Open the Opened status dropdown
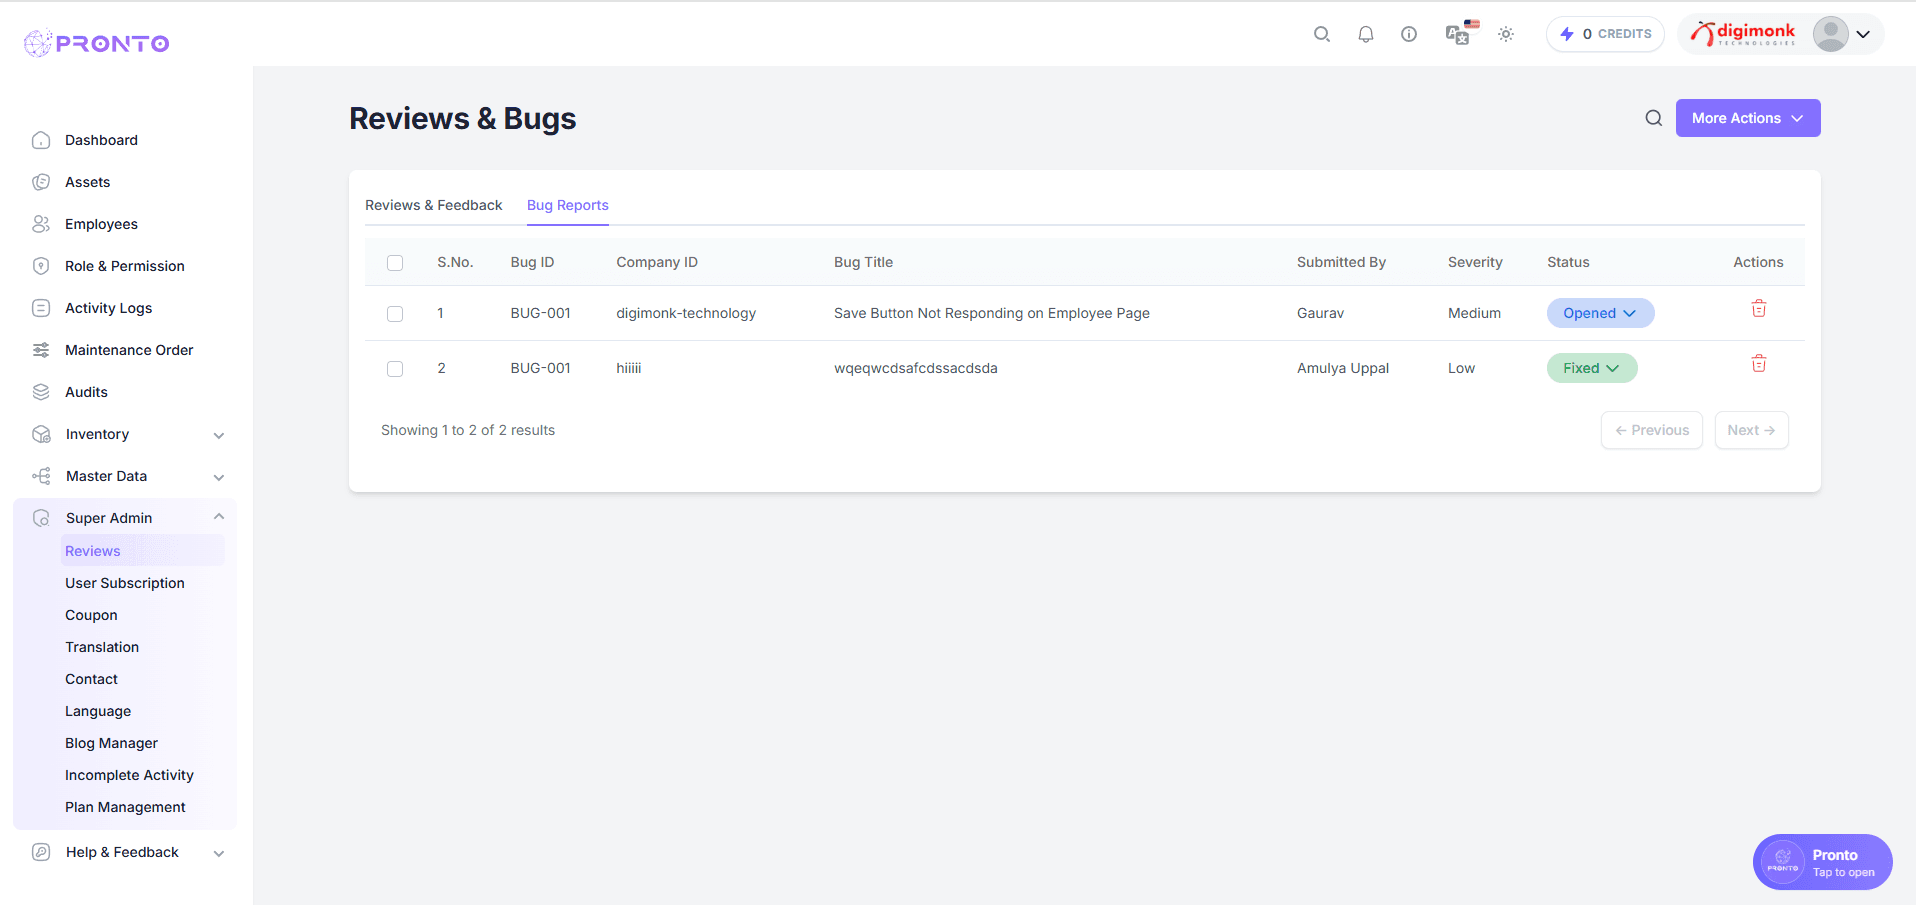This screenshot has height=905, width=1916. (1600, 313)
